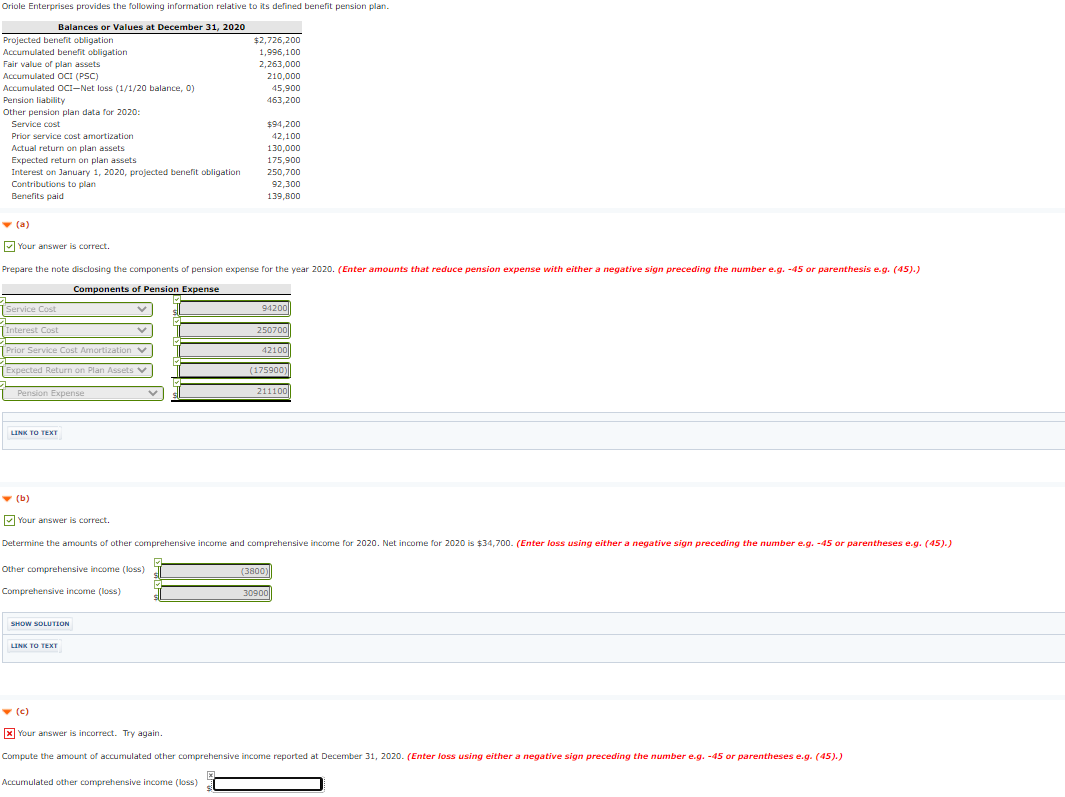The height and width of the screenshot is (797, 1065).
Task: Click the small check icon above 30900 field
Action: [x=158, y=584]
